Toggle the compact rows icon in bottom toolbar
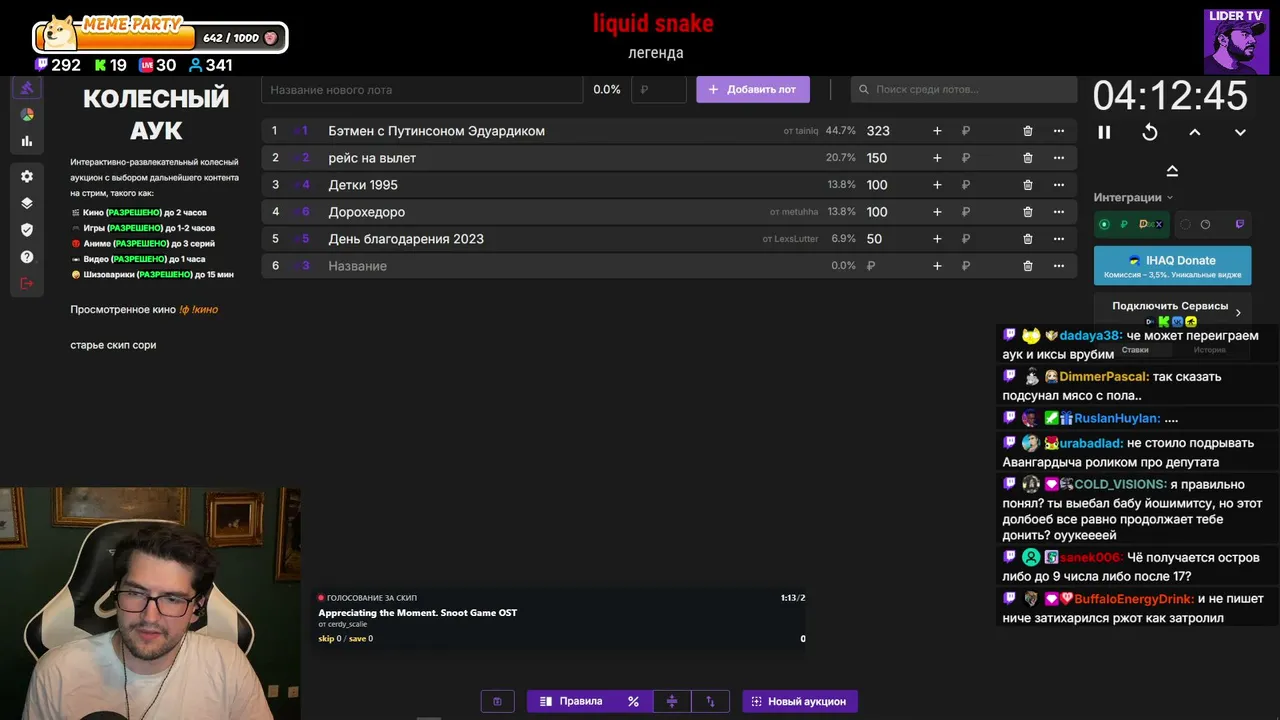This screenshot has height=720, width=1280. click(672, 701)
